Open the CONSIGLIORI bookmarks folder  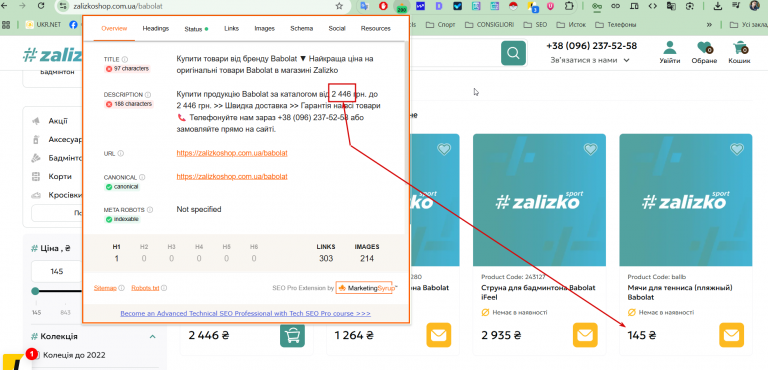[x=488, y=25]
